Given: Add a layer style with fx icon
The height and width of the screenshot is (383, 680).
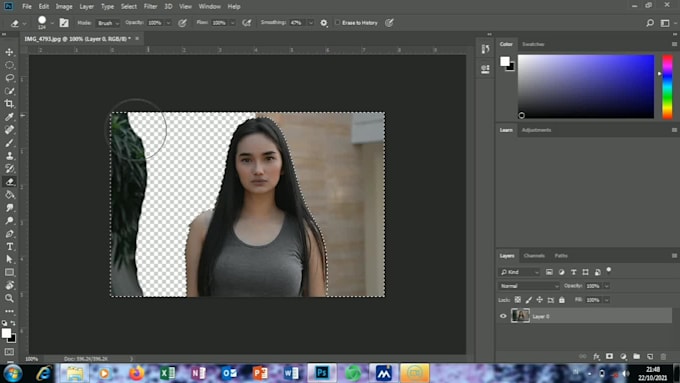Looking at the screenshot, I should point(596,357).
